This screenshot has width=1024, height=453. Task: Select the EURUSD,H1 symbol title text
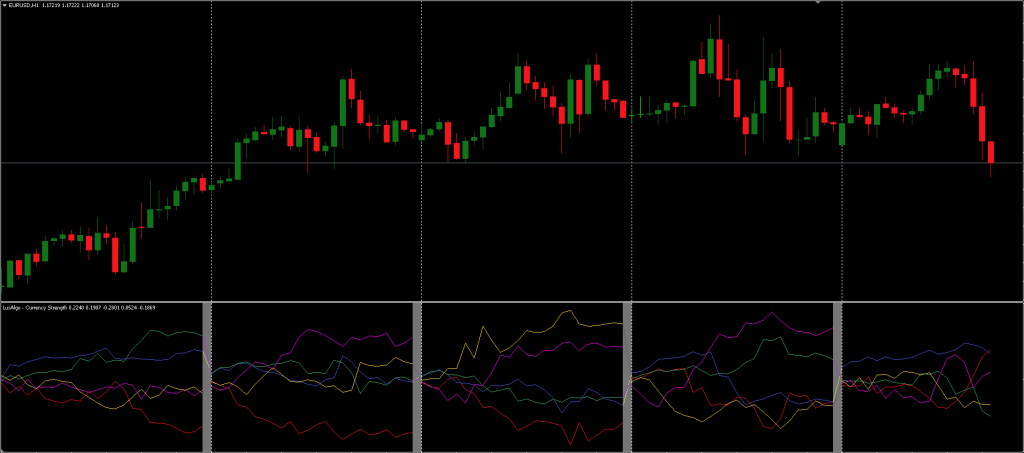pyautogui.click(x=28, y=6)
